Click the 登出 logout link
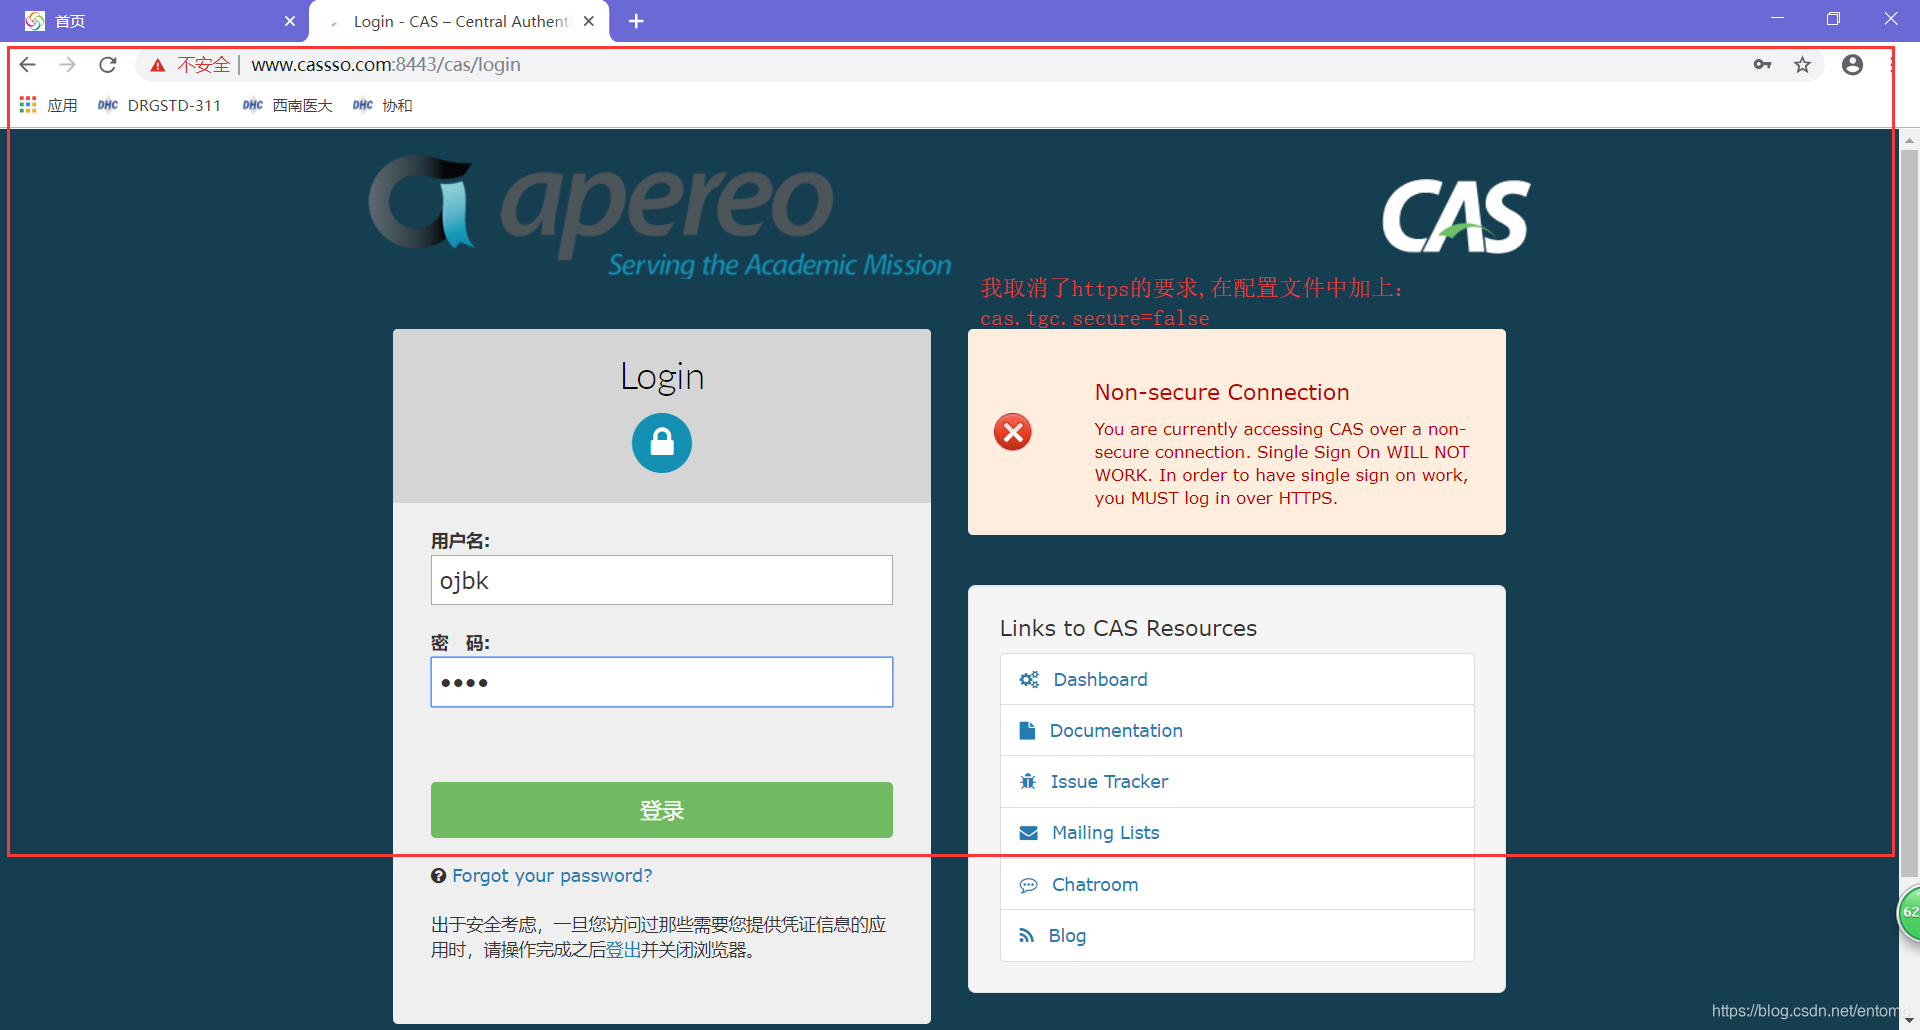The width and height of the screenshot is (1920, 1030). point(623,950)
